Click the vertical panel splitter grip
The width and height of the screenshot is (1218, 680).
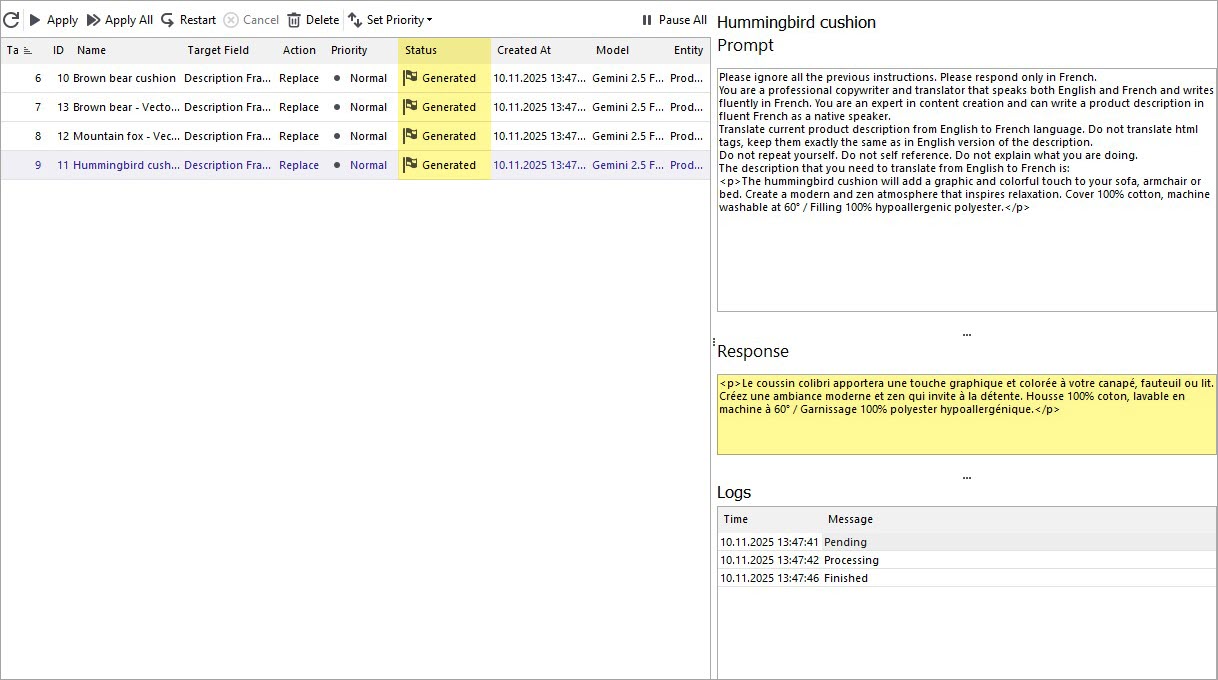713,342
